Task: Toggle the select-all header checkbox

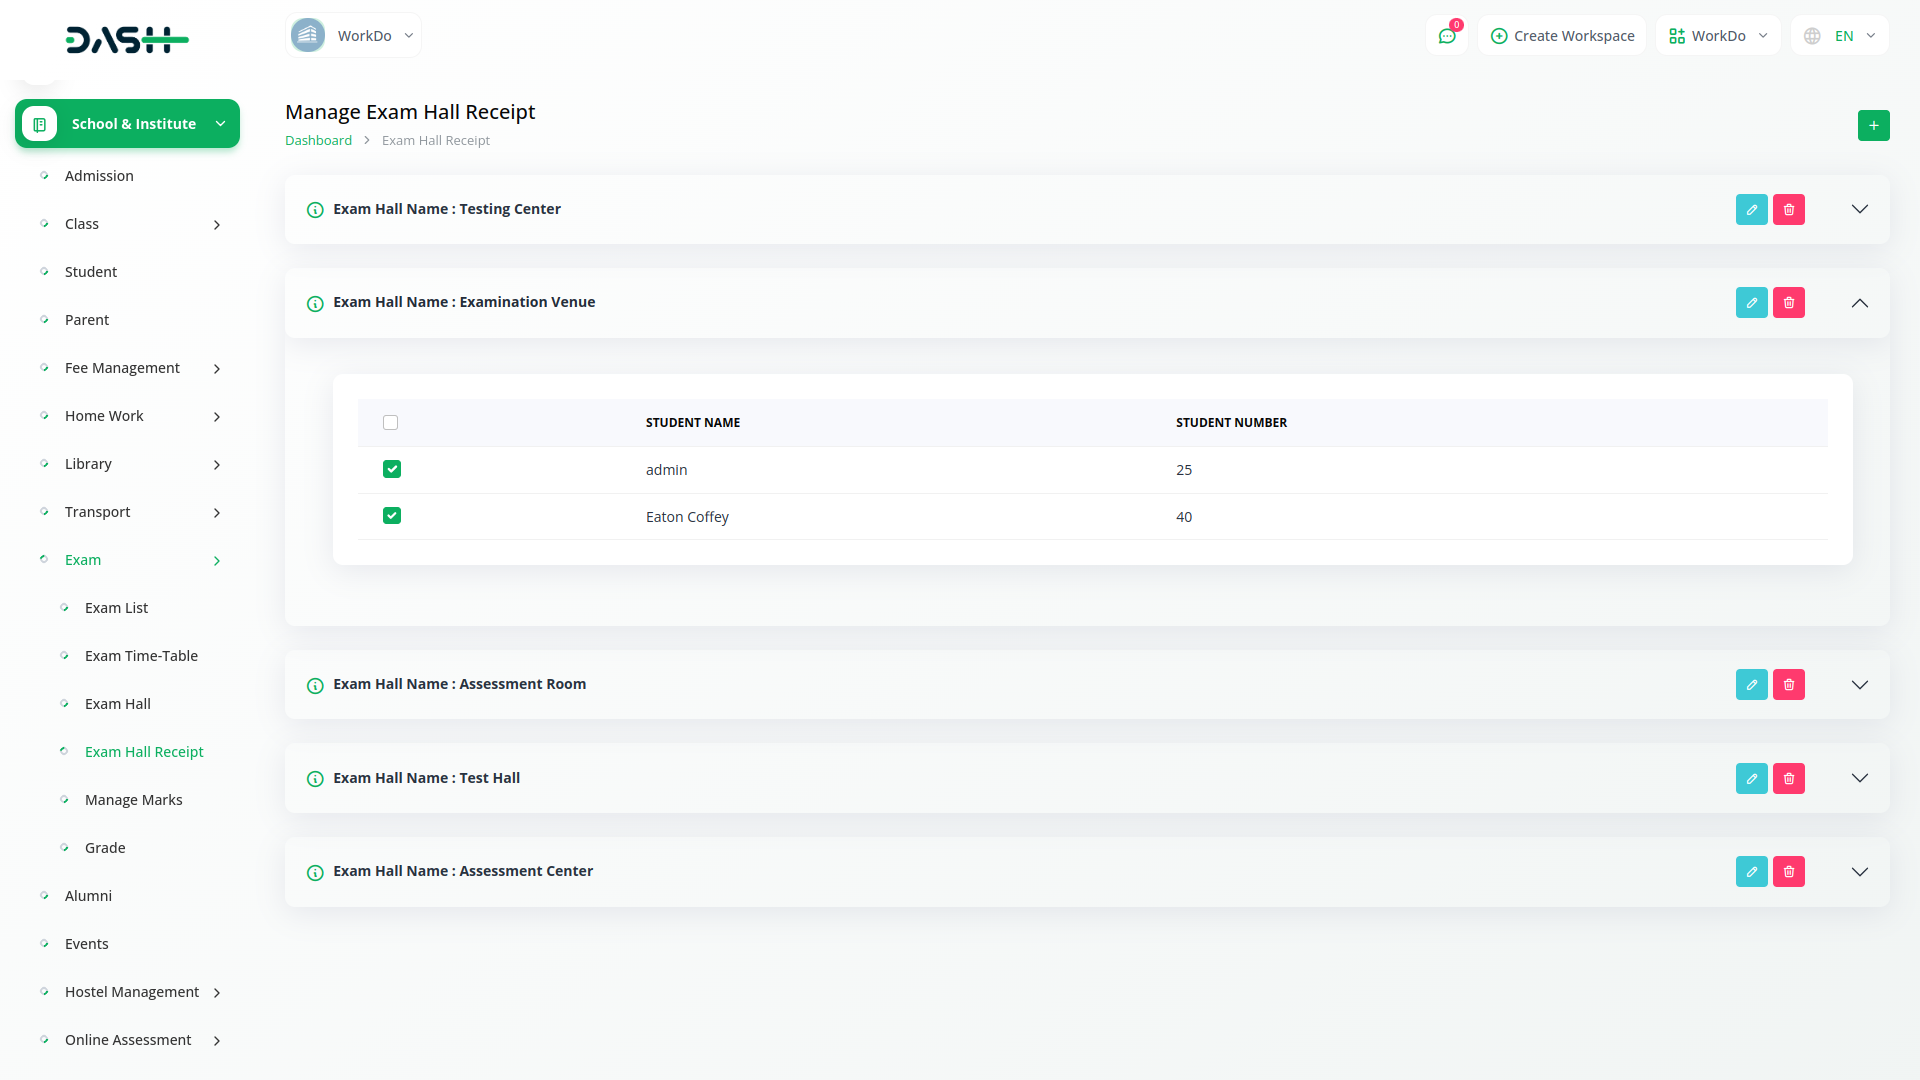Action: tap(390, 423)
